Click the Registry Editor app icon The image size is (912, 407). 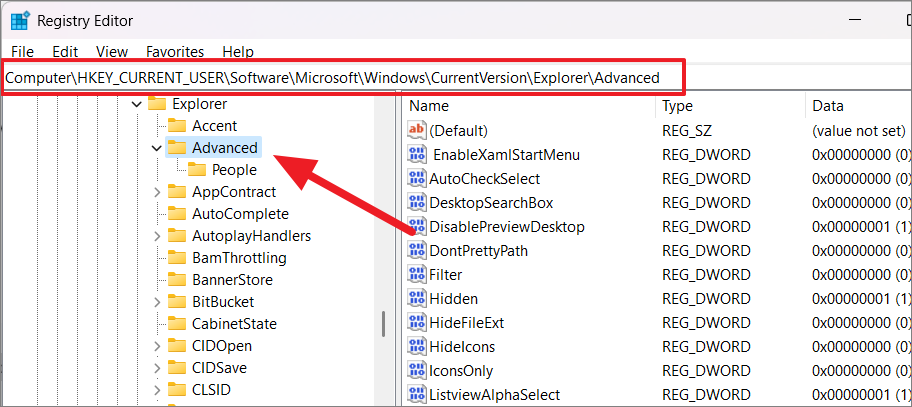click(x=20, y=21)
